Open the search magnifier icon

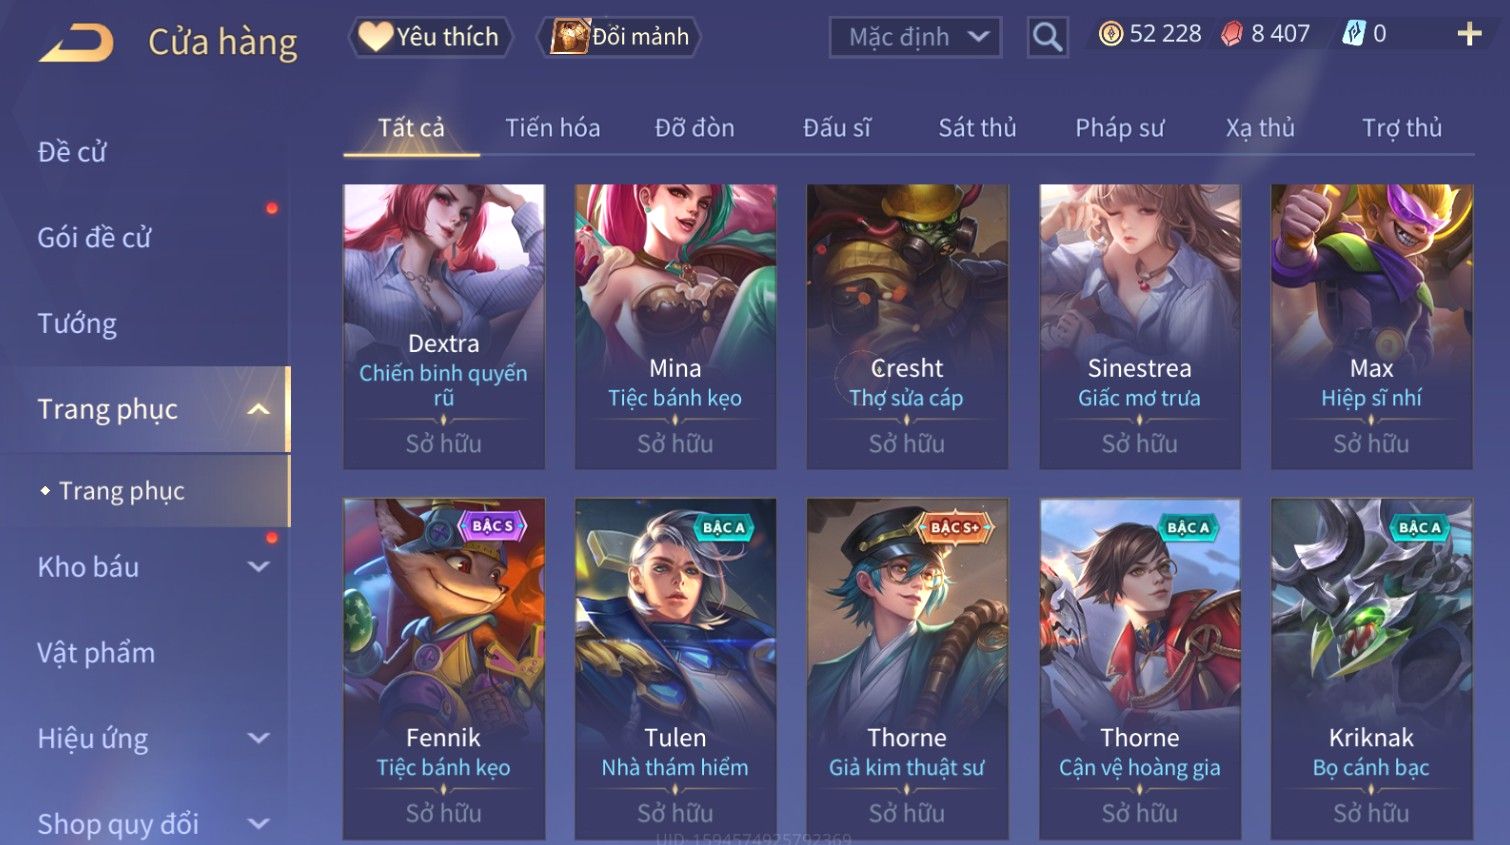click(x=1047, y=37)
